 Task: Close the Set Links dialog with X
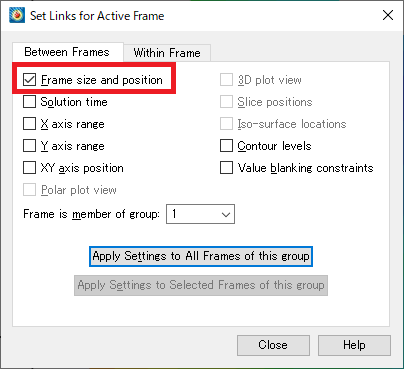click(388, 15)
